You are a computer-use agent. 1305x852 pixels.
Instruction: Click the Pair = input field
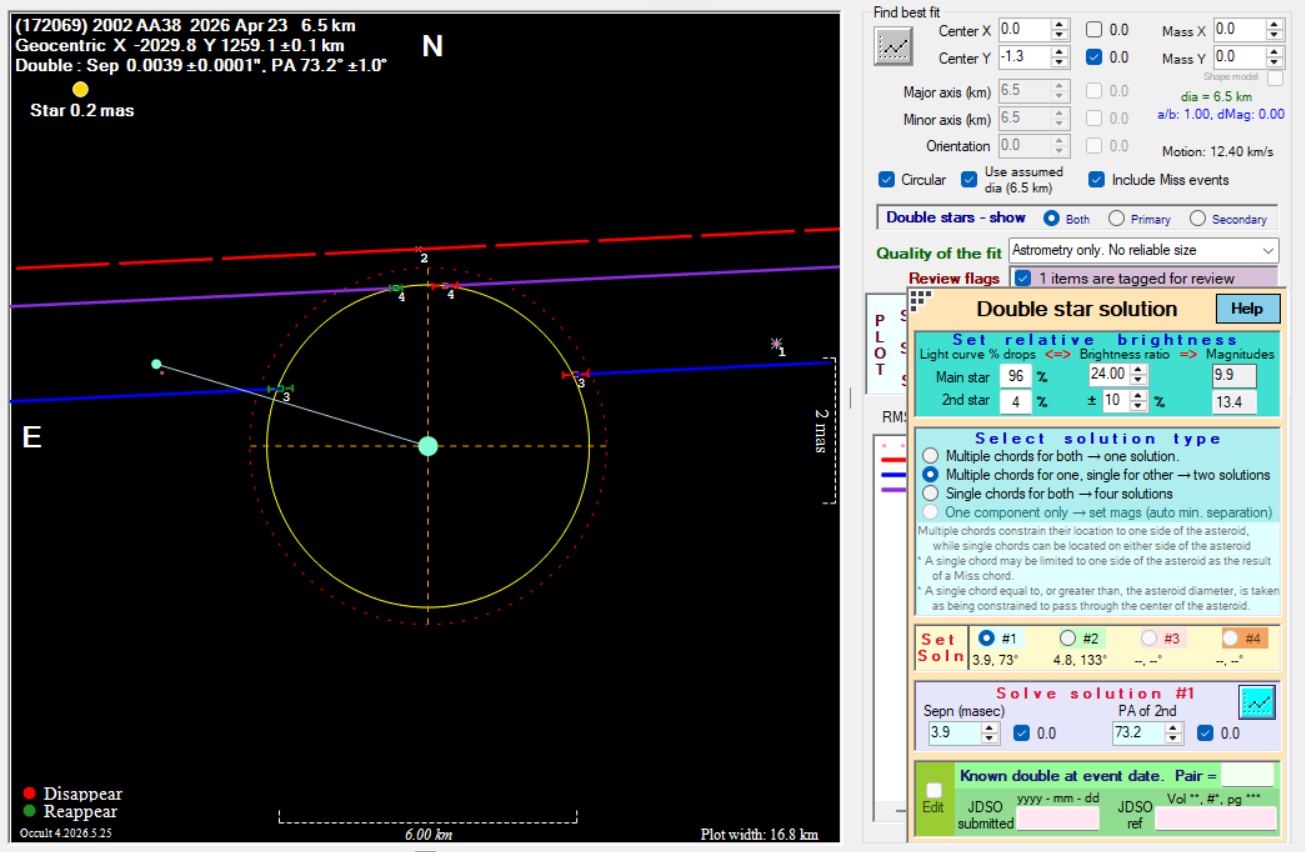tap(1248, 775)
